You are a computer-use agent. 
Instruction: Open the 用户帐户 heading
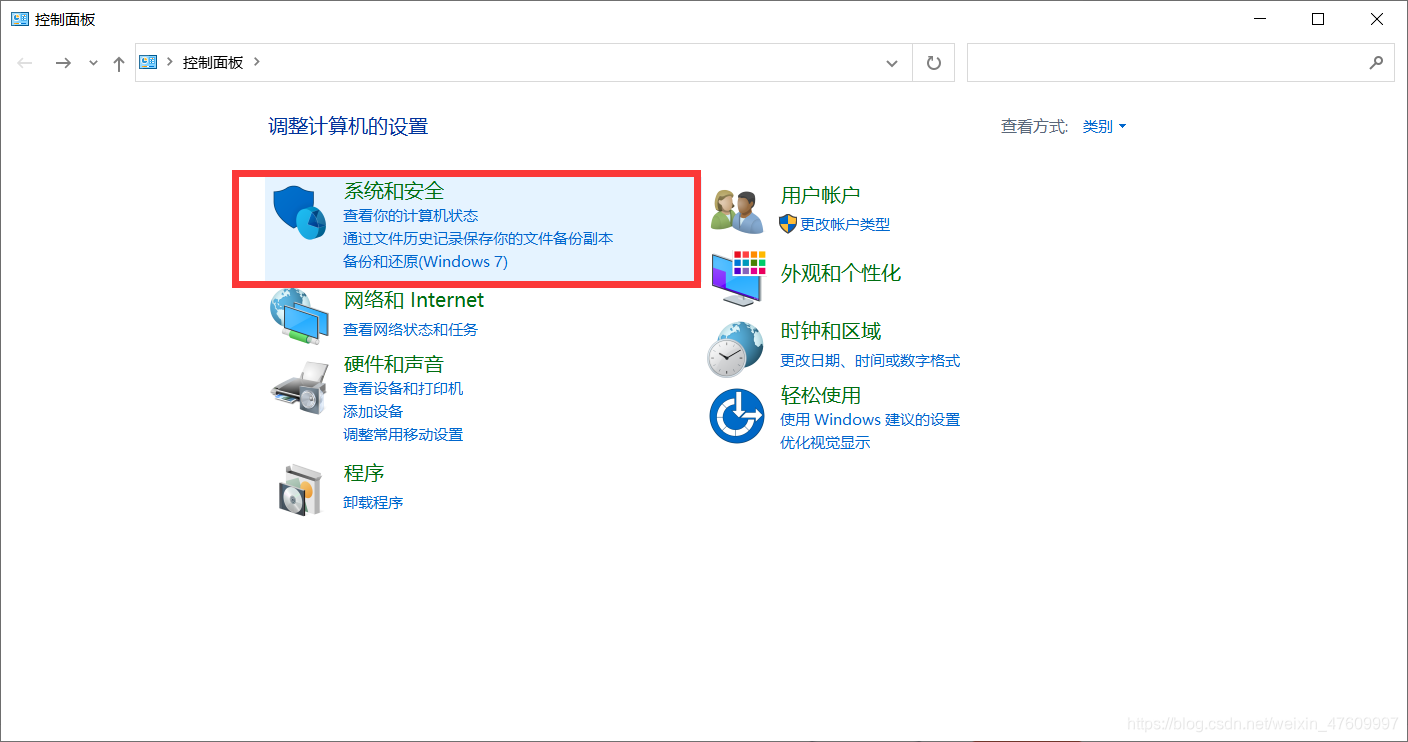point(821,195)
